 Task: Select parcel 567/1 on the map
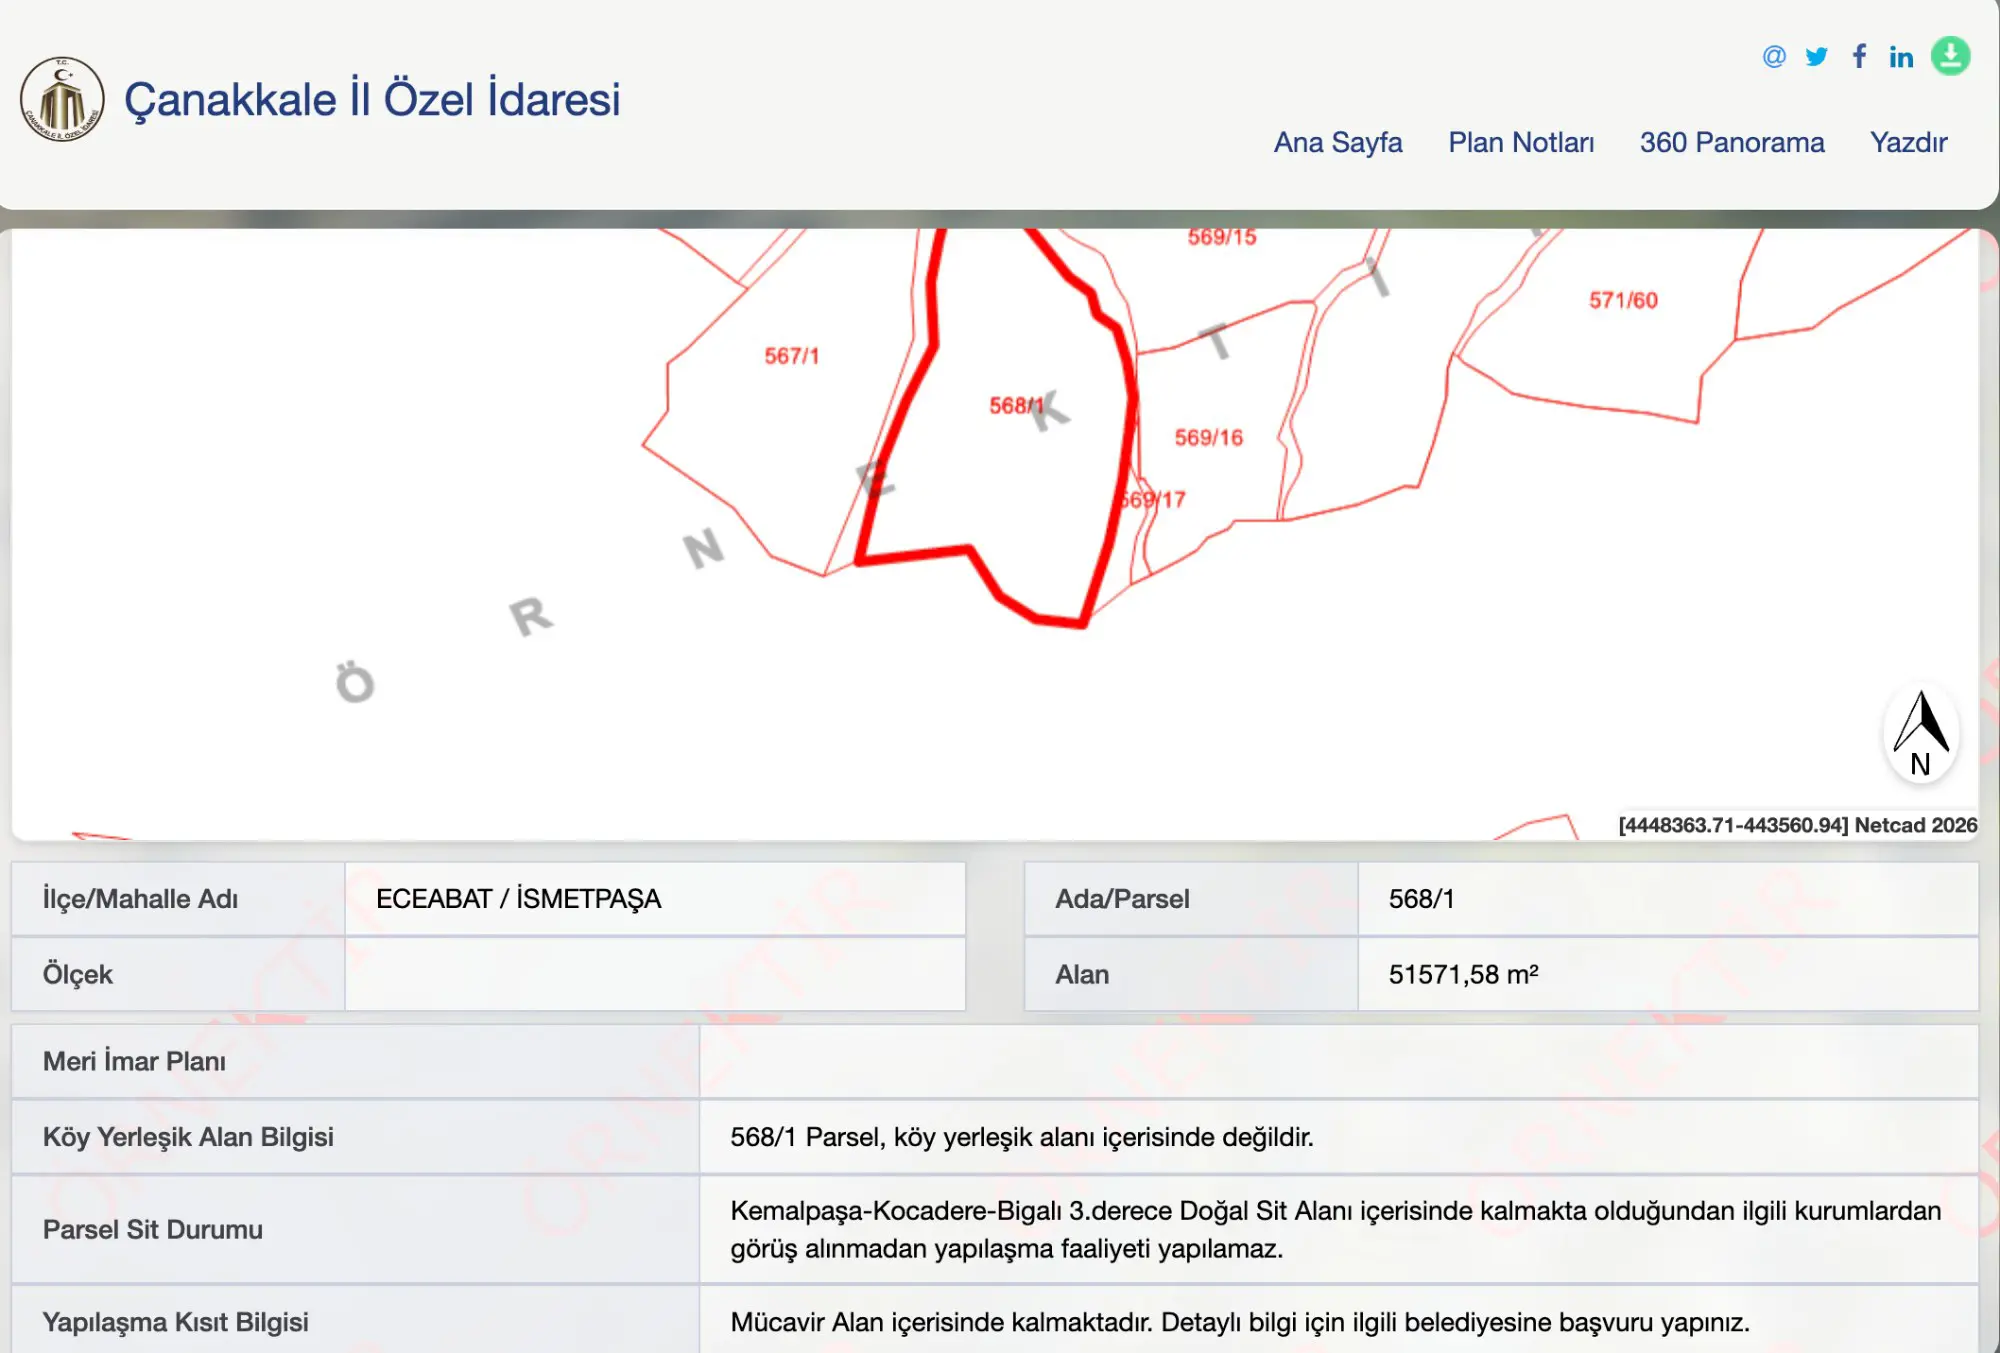[792, 356]
